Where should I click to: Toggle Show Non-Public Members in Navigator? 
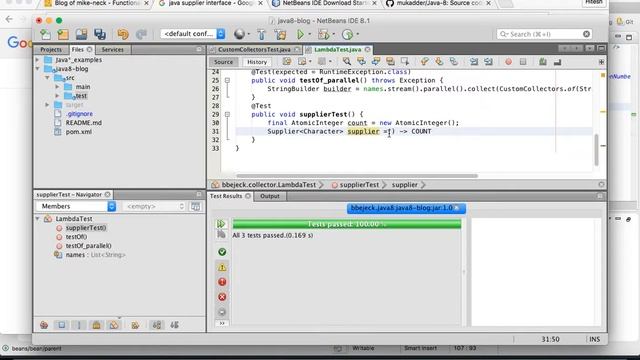coord(96,325)
